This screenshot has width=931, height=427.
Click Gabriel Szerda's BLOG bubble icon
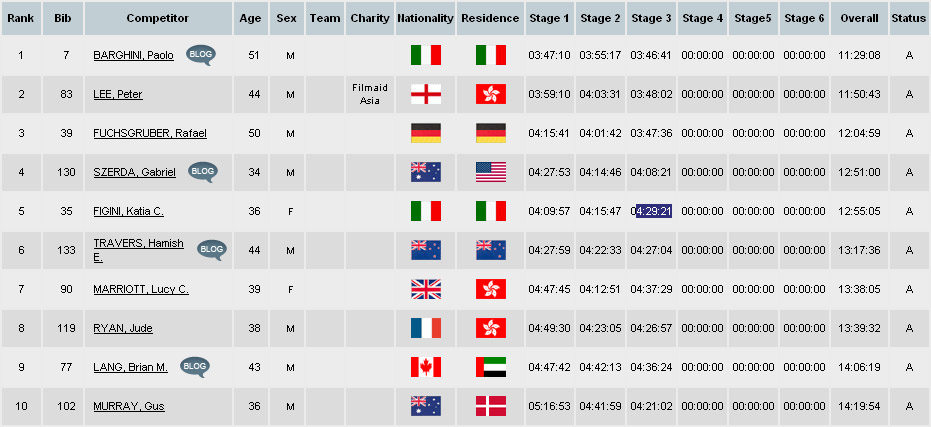202,172
